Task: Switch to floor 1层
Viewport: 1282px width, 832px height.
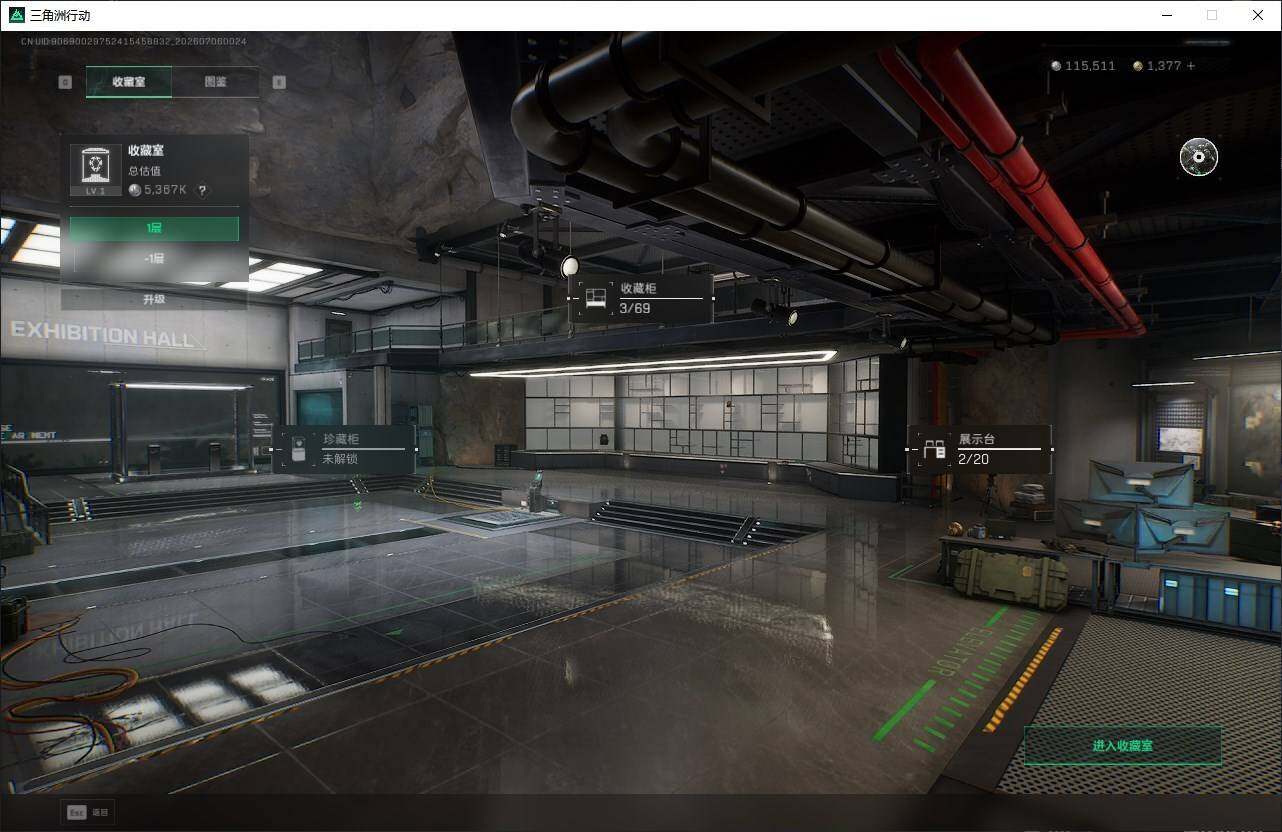Action: coord(154,229)
